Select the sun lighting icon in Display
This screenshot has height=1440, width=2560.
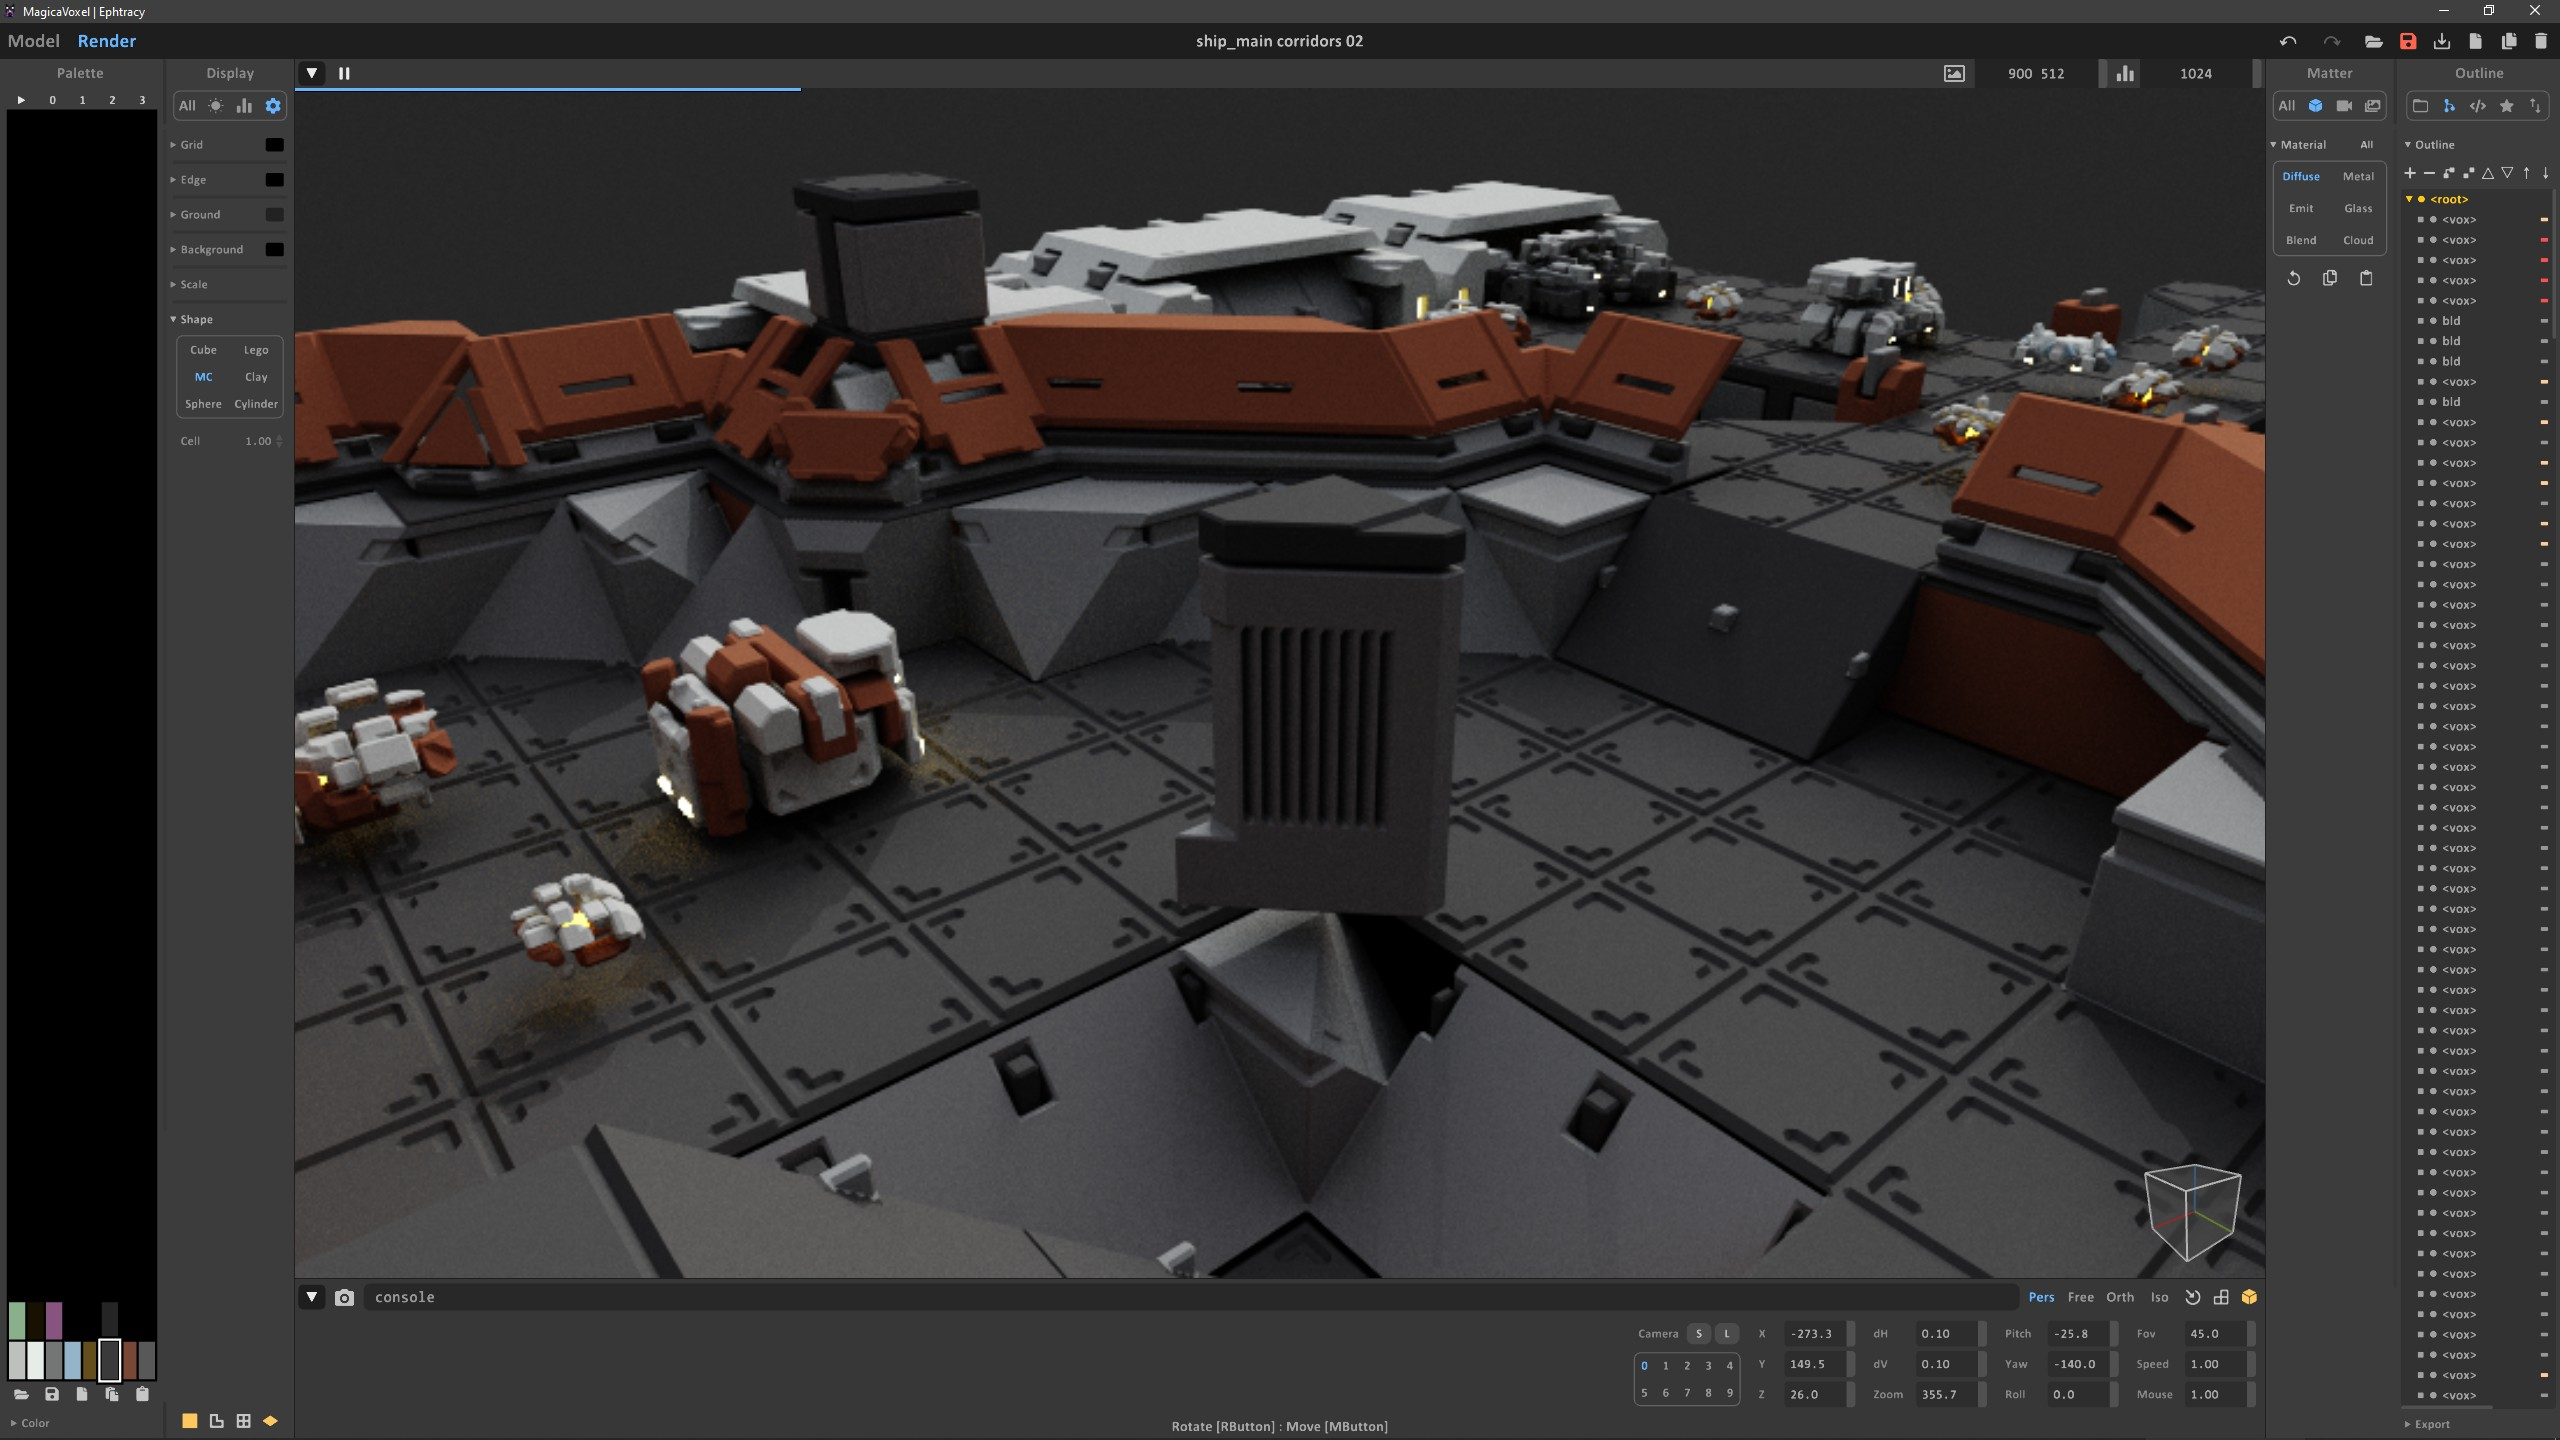[x=216, y=106]
